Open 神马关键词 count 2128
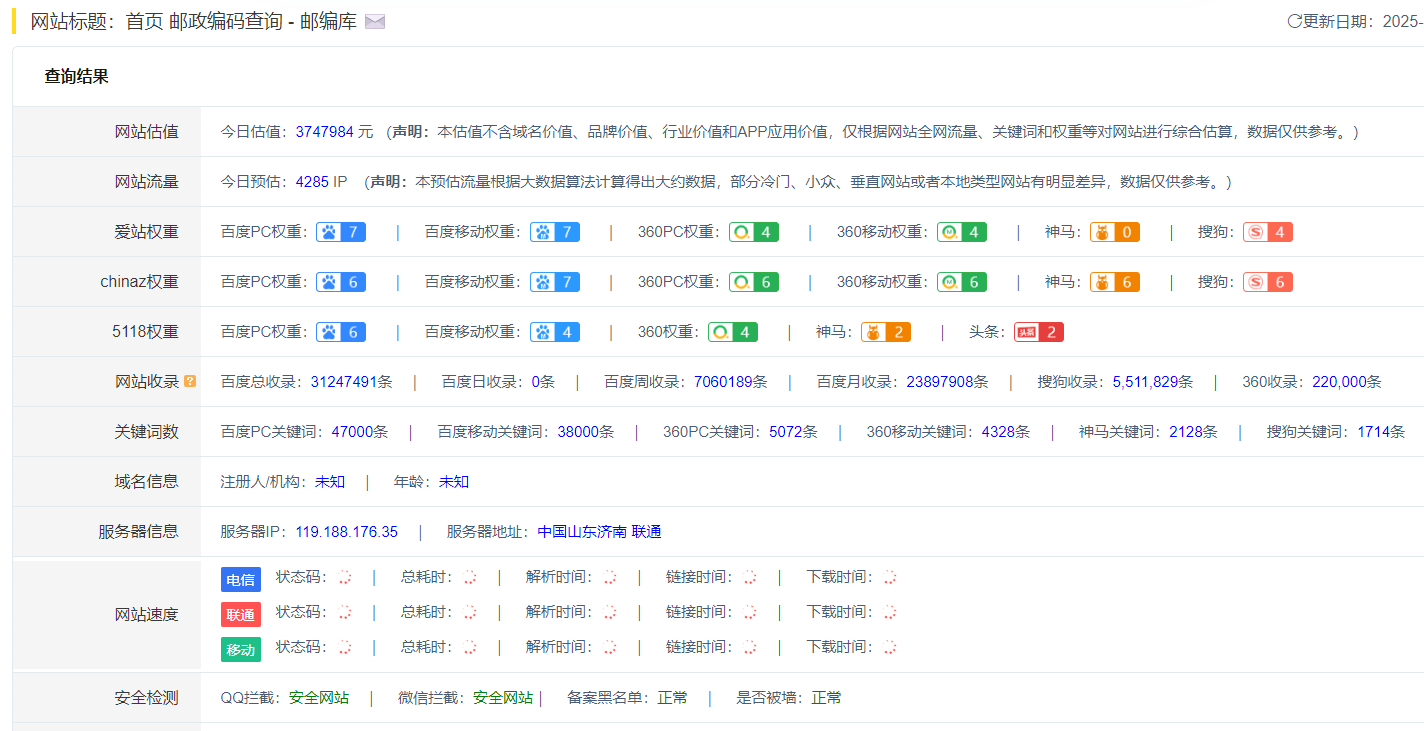This screenshot has width=1424, height=731. click(1186, 431)
